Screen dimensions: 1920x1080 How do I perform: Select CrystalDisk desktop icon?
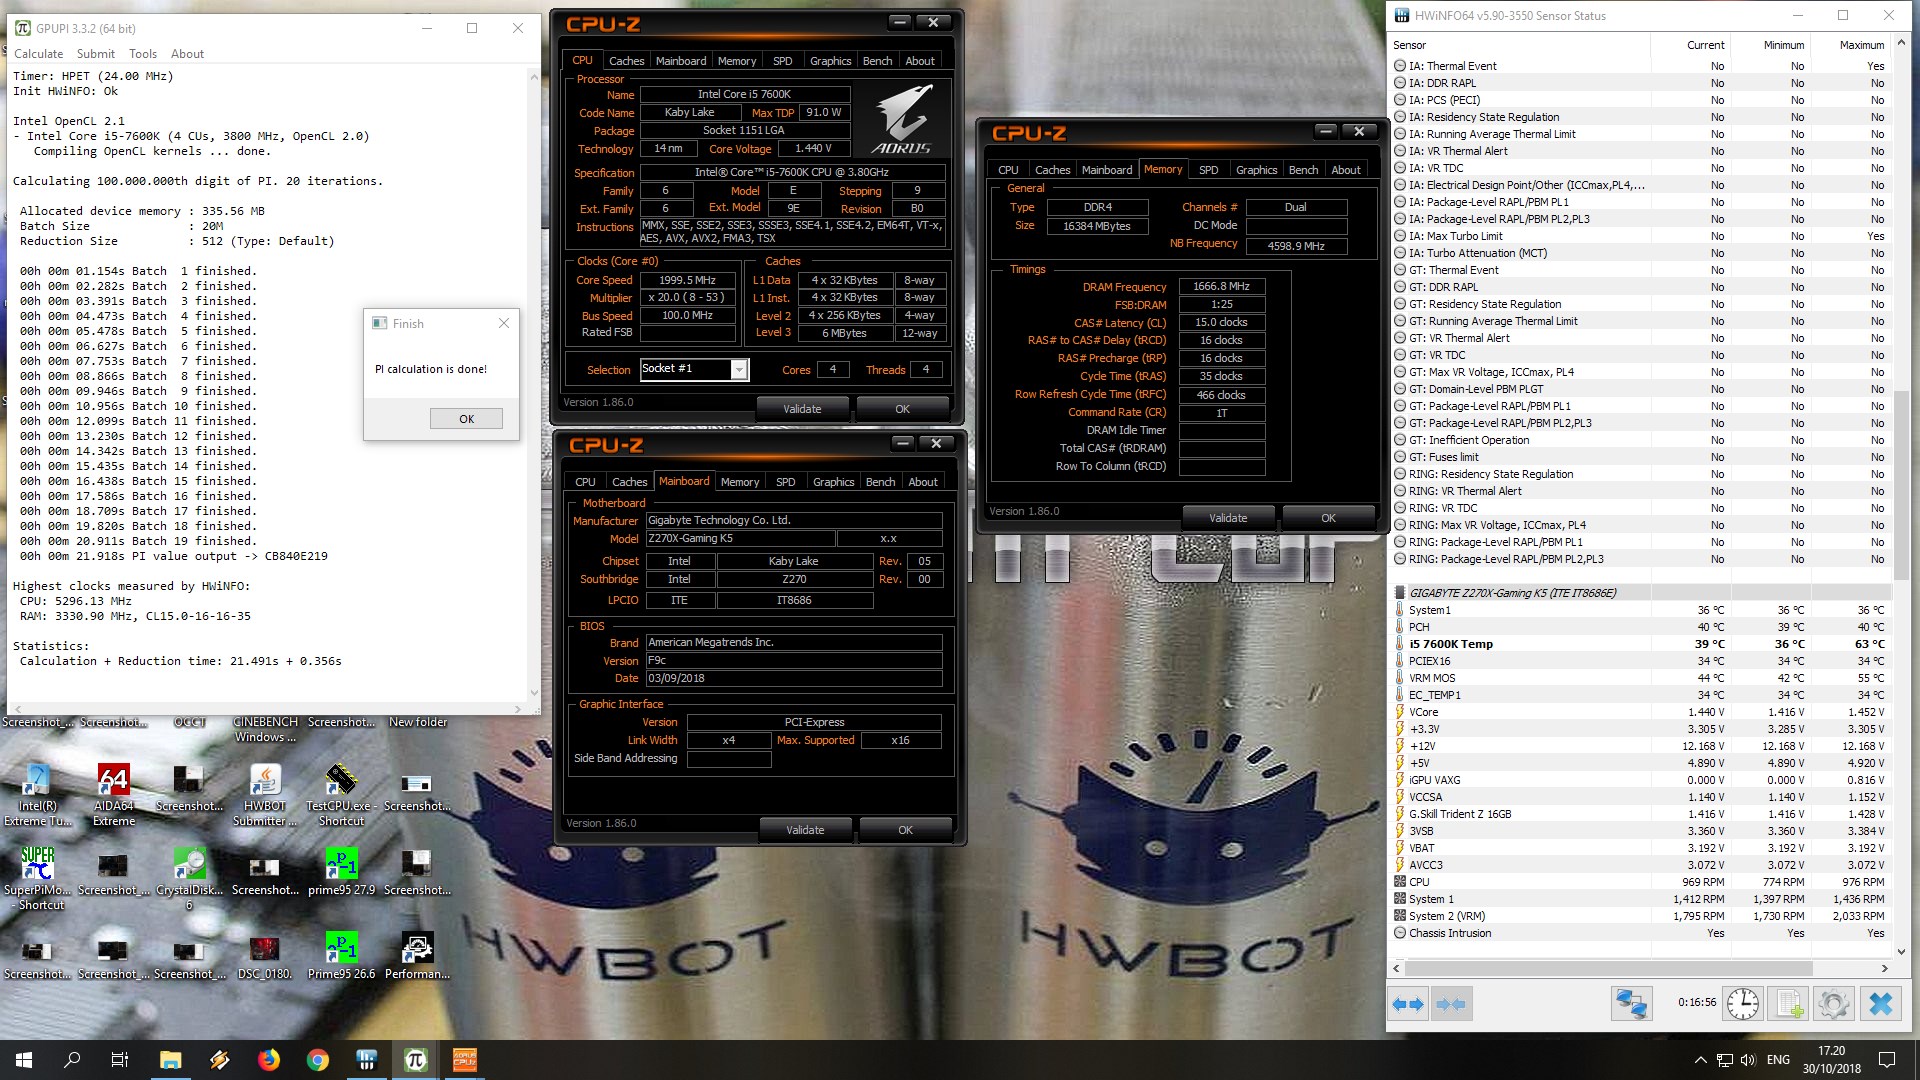click(x=189, y=879)
